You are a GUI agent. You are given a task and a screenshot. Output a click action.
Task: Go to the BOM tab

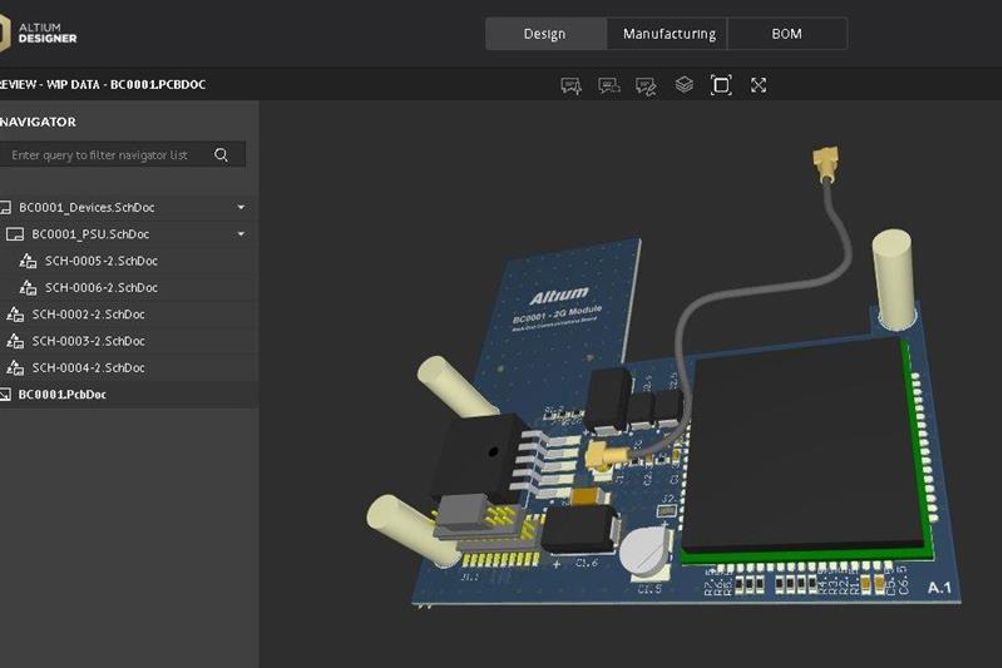tap(787, 34)
